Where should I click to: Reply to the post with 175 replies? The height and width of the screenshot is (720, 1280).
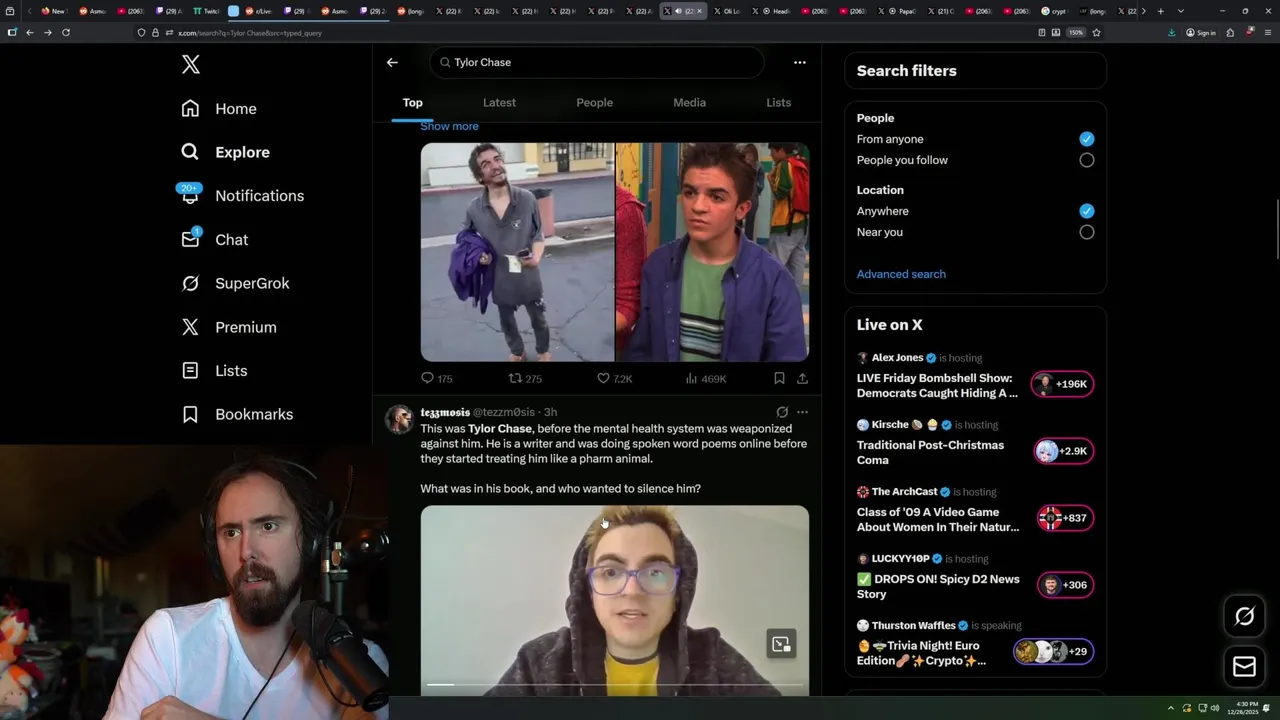pyautogui.click(x=437, y=378)
